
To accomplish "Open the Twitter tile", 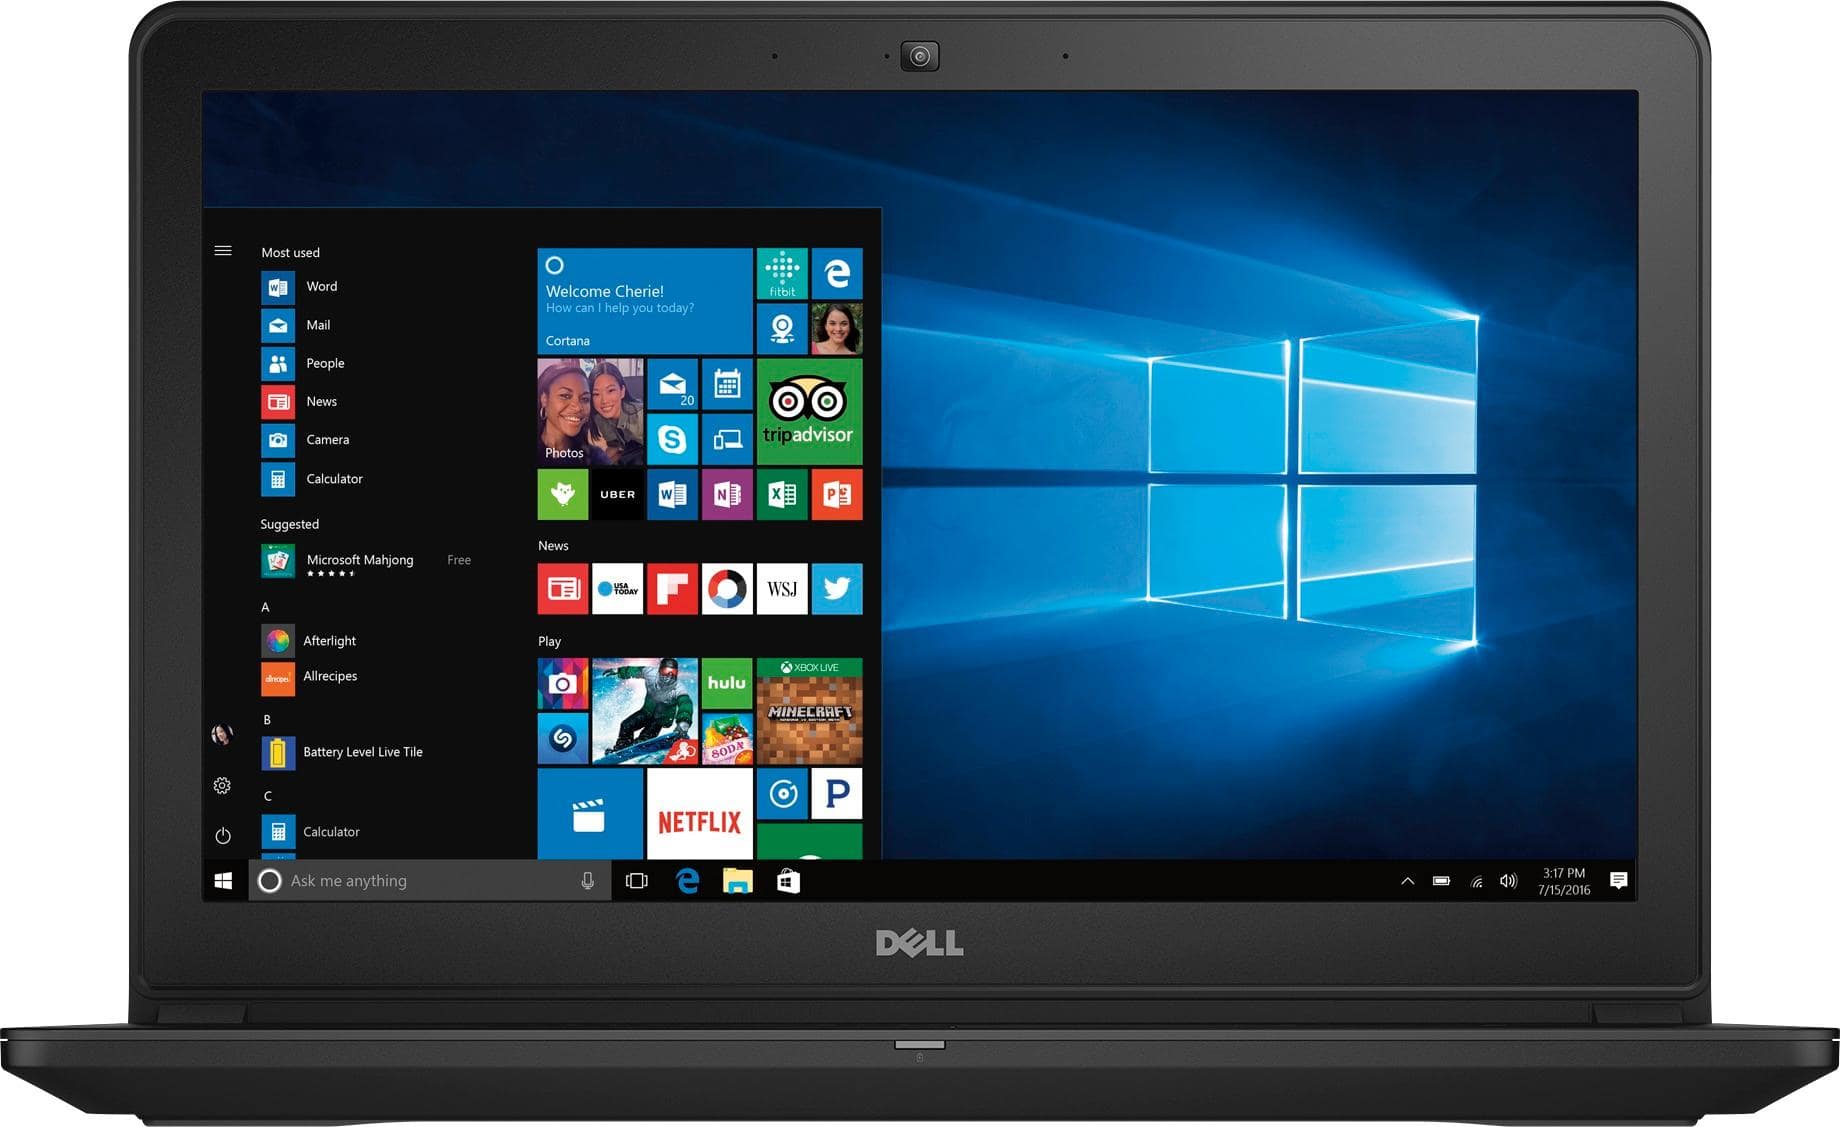I will coord(837,589).
